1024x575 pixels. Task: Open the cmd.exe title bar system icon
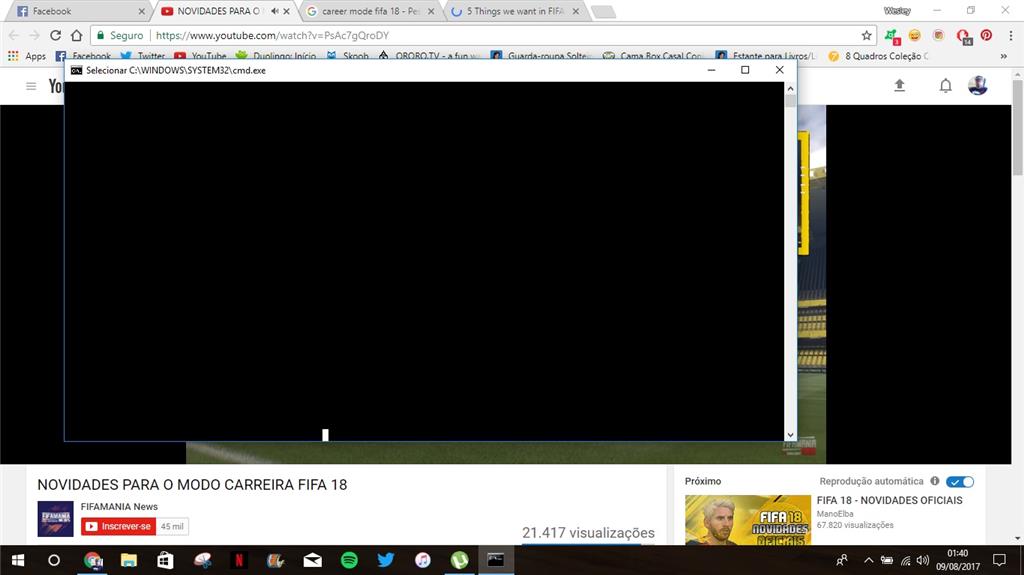[x=76, y=70]
